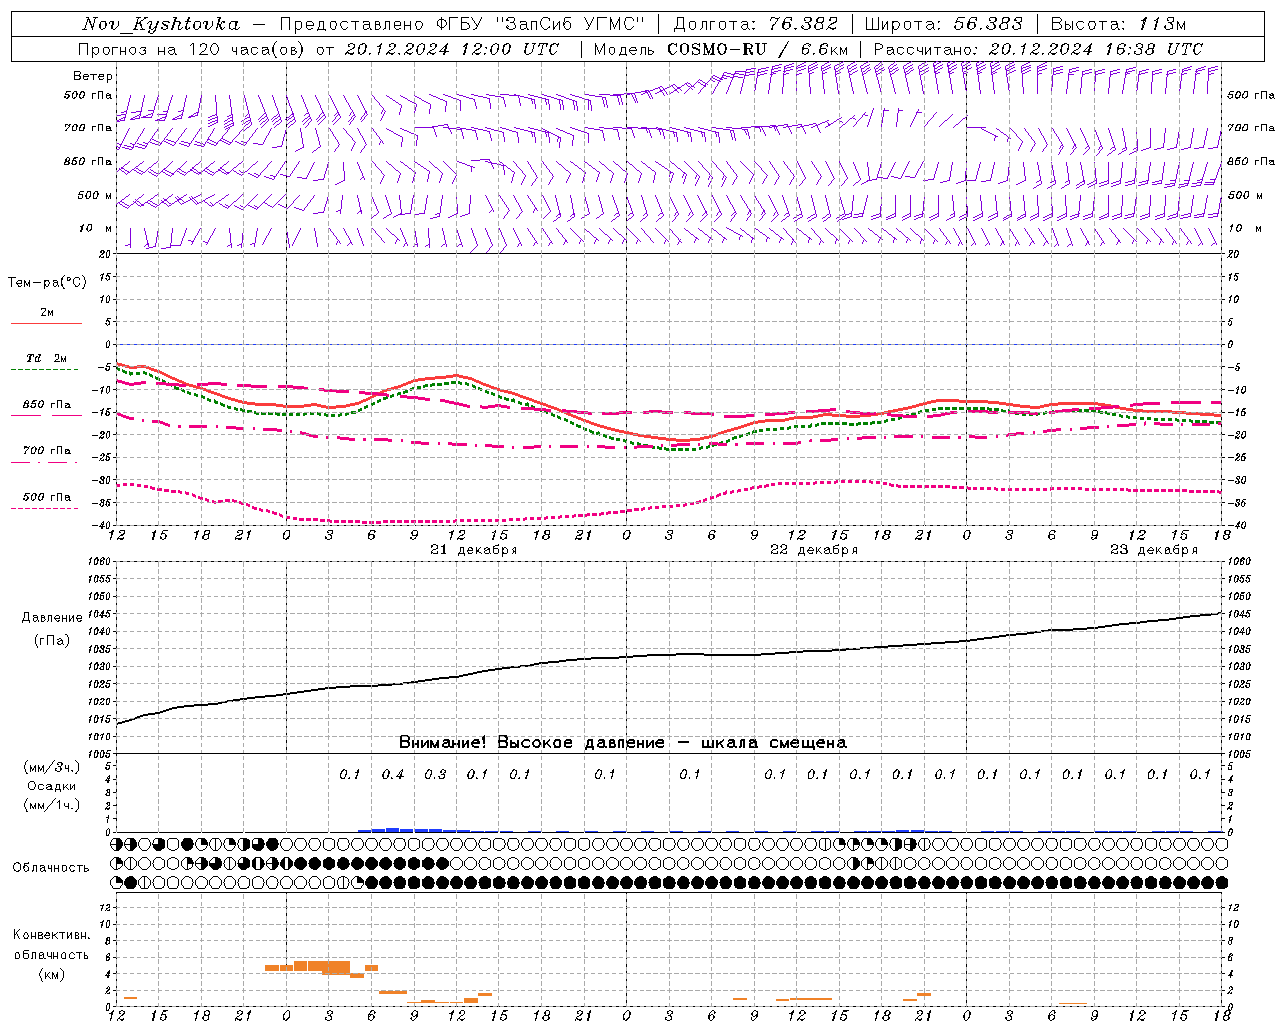Viewport: 1280px width, 1024px height.
Task: Click the 21 декабря date label
Action: pos(473,550)
